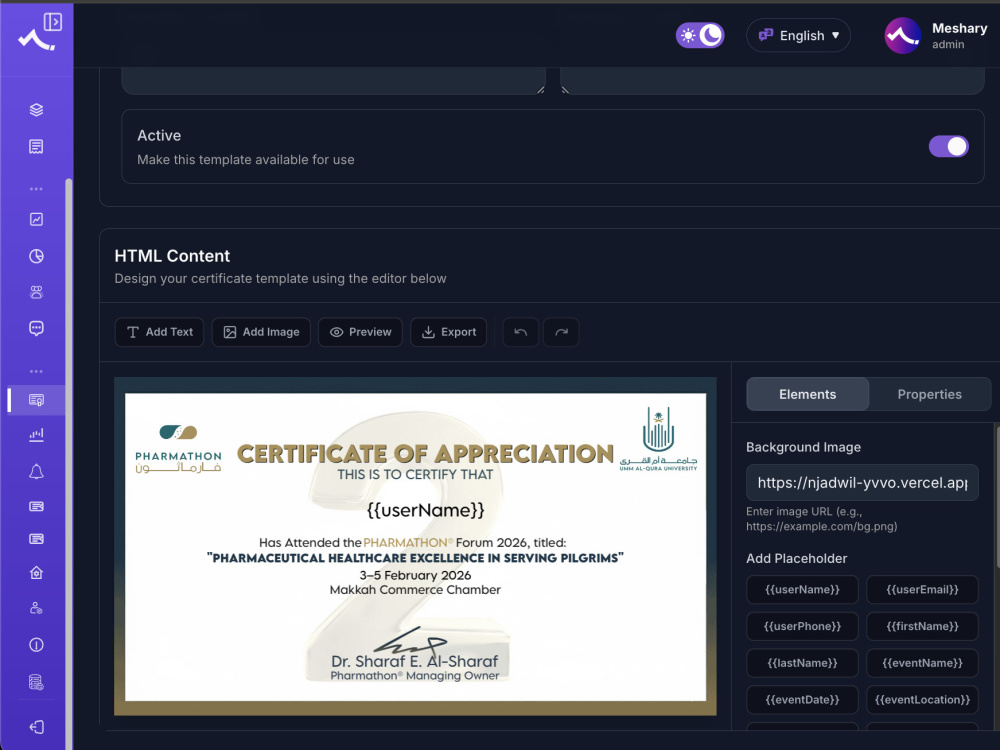Redo the last editor change
The width and height of the screenshot is (1000, 750).
561,332
